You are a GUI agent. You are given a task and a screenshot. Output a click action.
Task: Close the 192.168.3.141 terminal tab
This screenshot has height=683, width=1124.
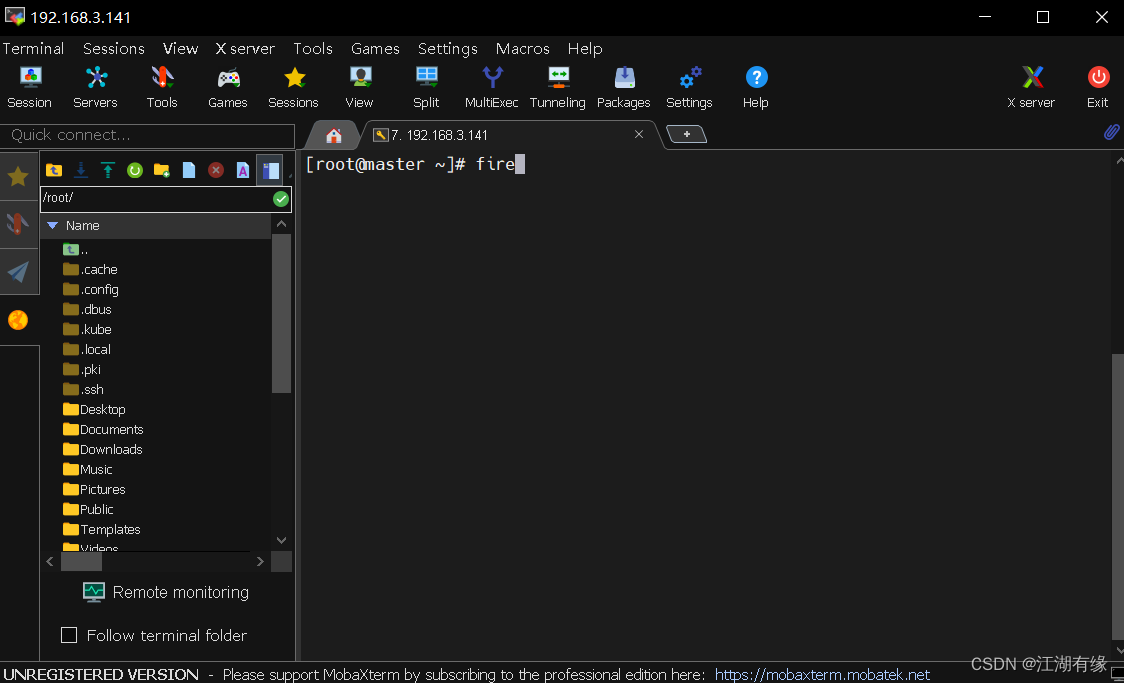[x=639, y=134]
